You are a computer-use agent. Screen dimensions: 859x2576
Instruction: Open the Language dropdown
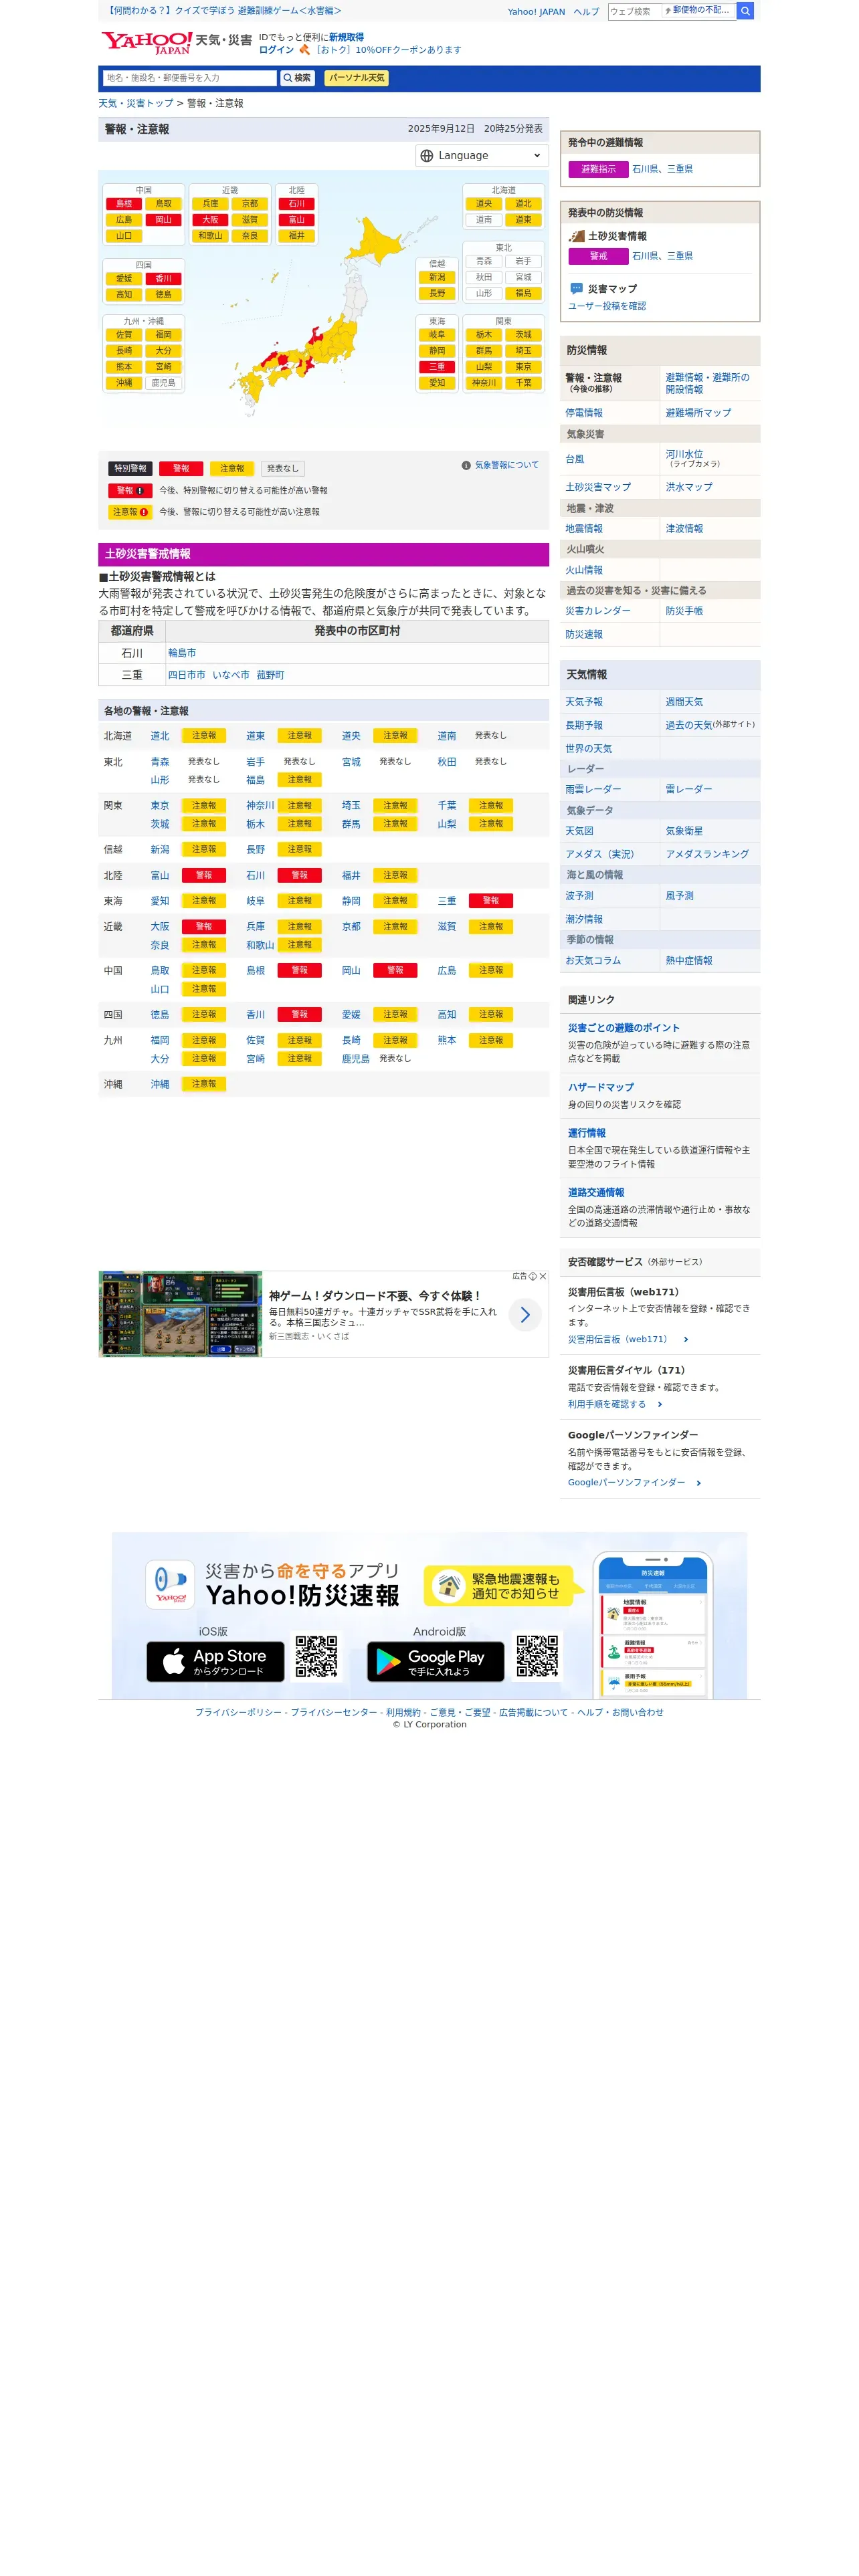point(482,156)
